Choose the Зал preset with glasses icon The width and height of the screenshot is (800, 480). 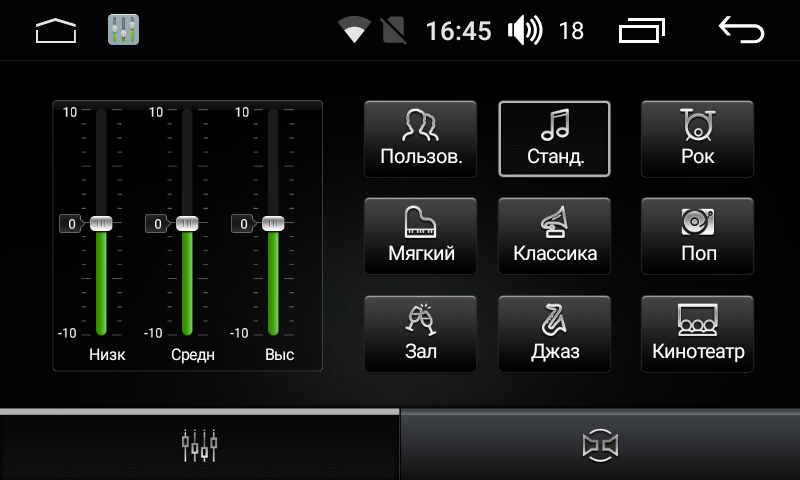(x=420, y=334)
